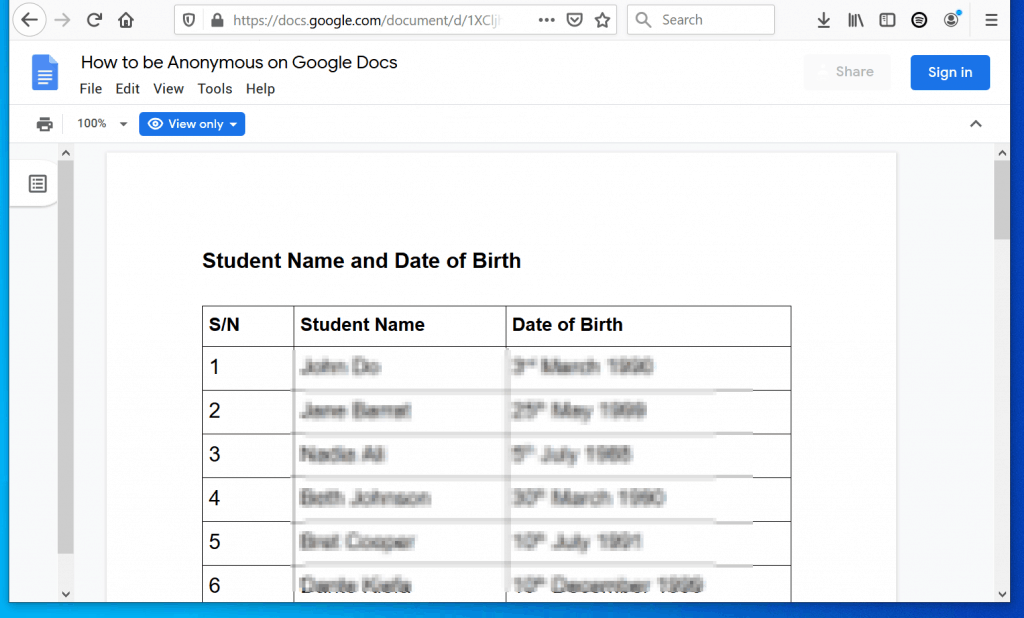Screen dimensions: 1024x618
Task: Print the document with the printer icon
Action: [44, 124]
